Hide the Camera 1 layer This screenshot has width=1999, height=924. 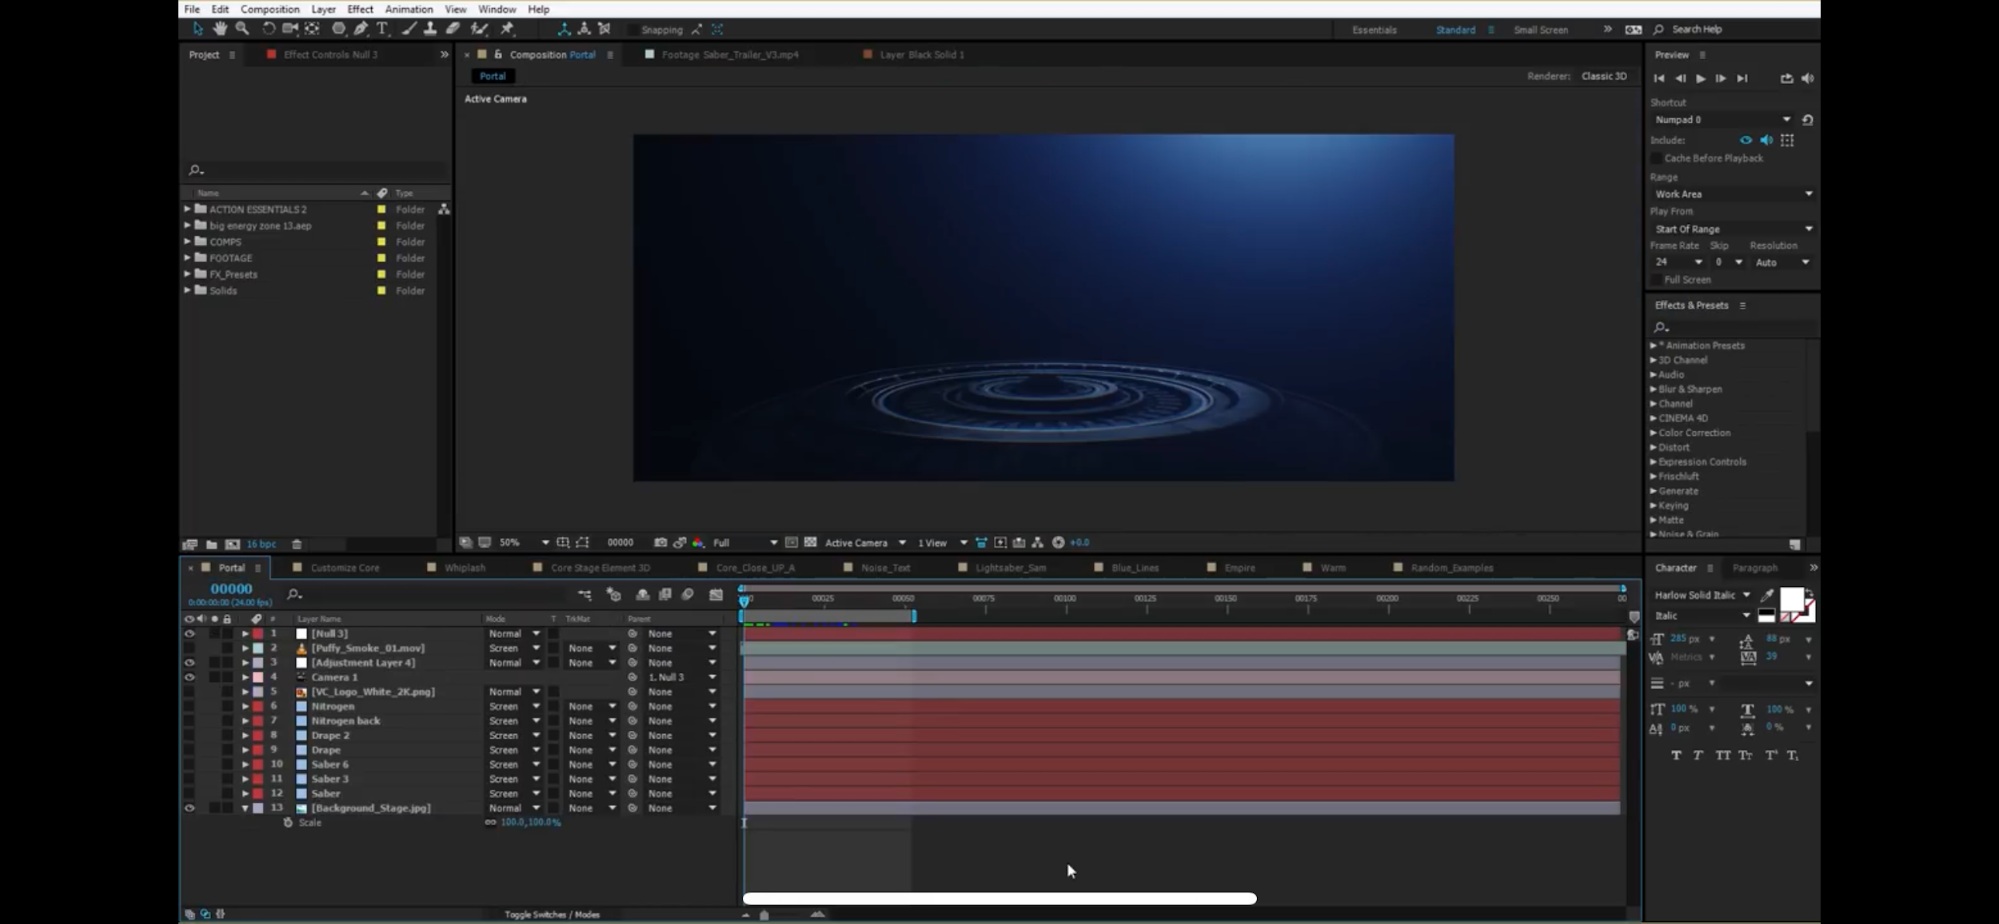pyautogui.click(x=189, y=677)
